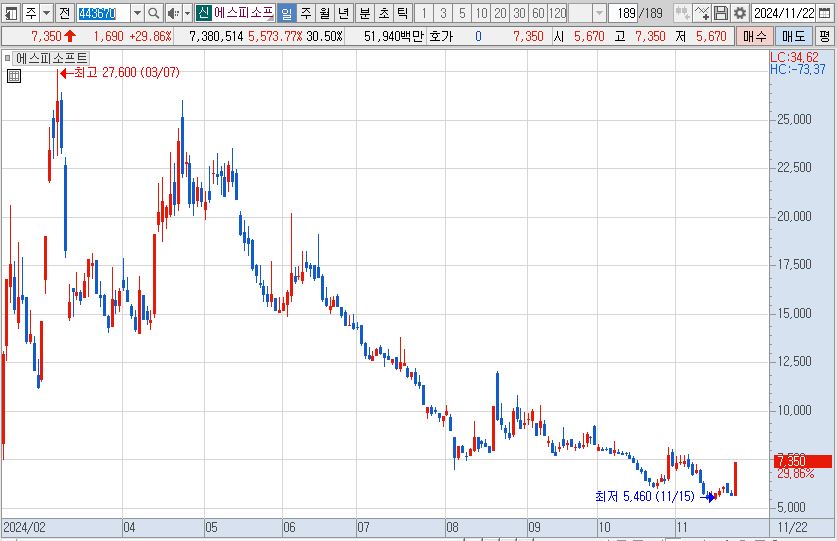Click the add indicator line icon
The image size is (837, 541).
click(701, 13)
